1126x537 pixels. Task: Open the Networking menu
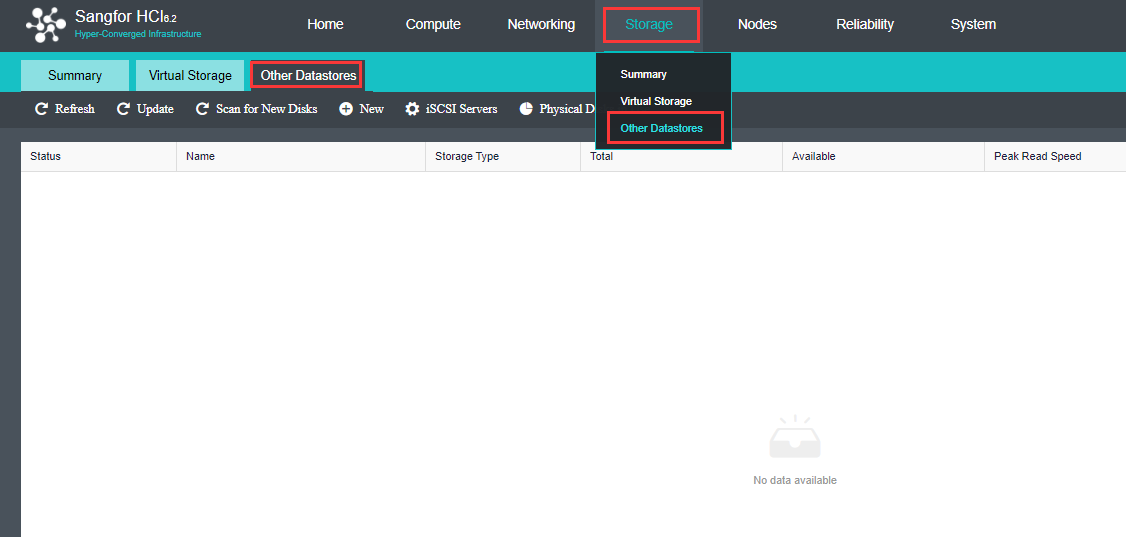coord(541,24)
